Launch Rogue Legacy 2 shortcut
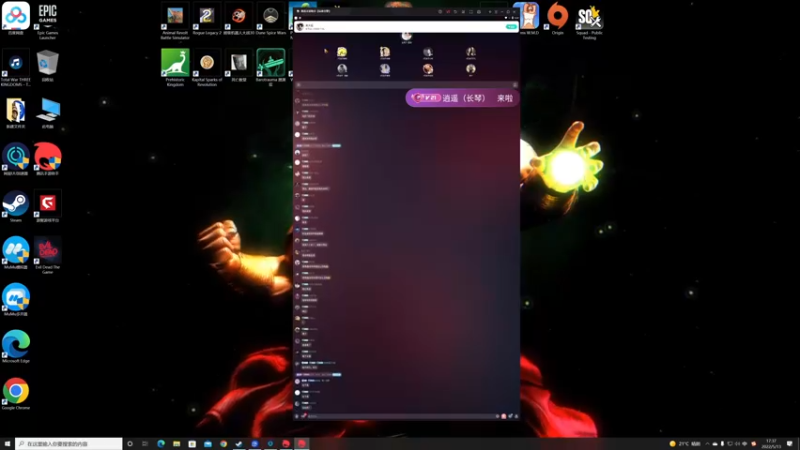Image resolution: width=800 pixels, height=450 pixels. point(207,18)
